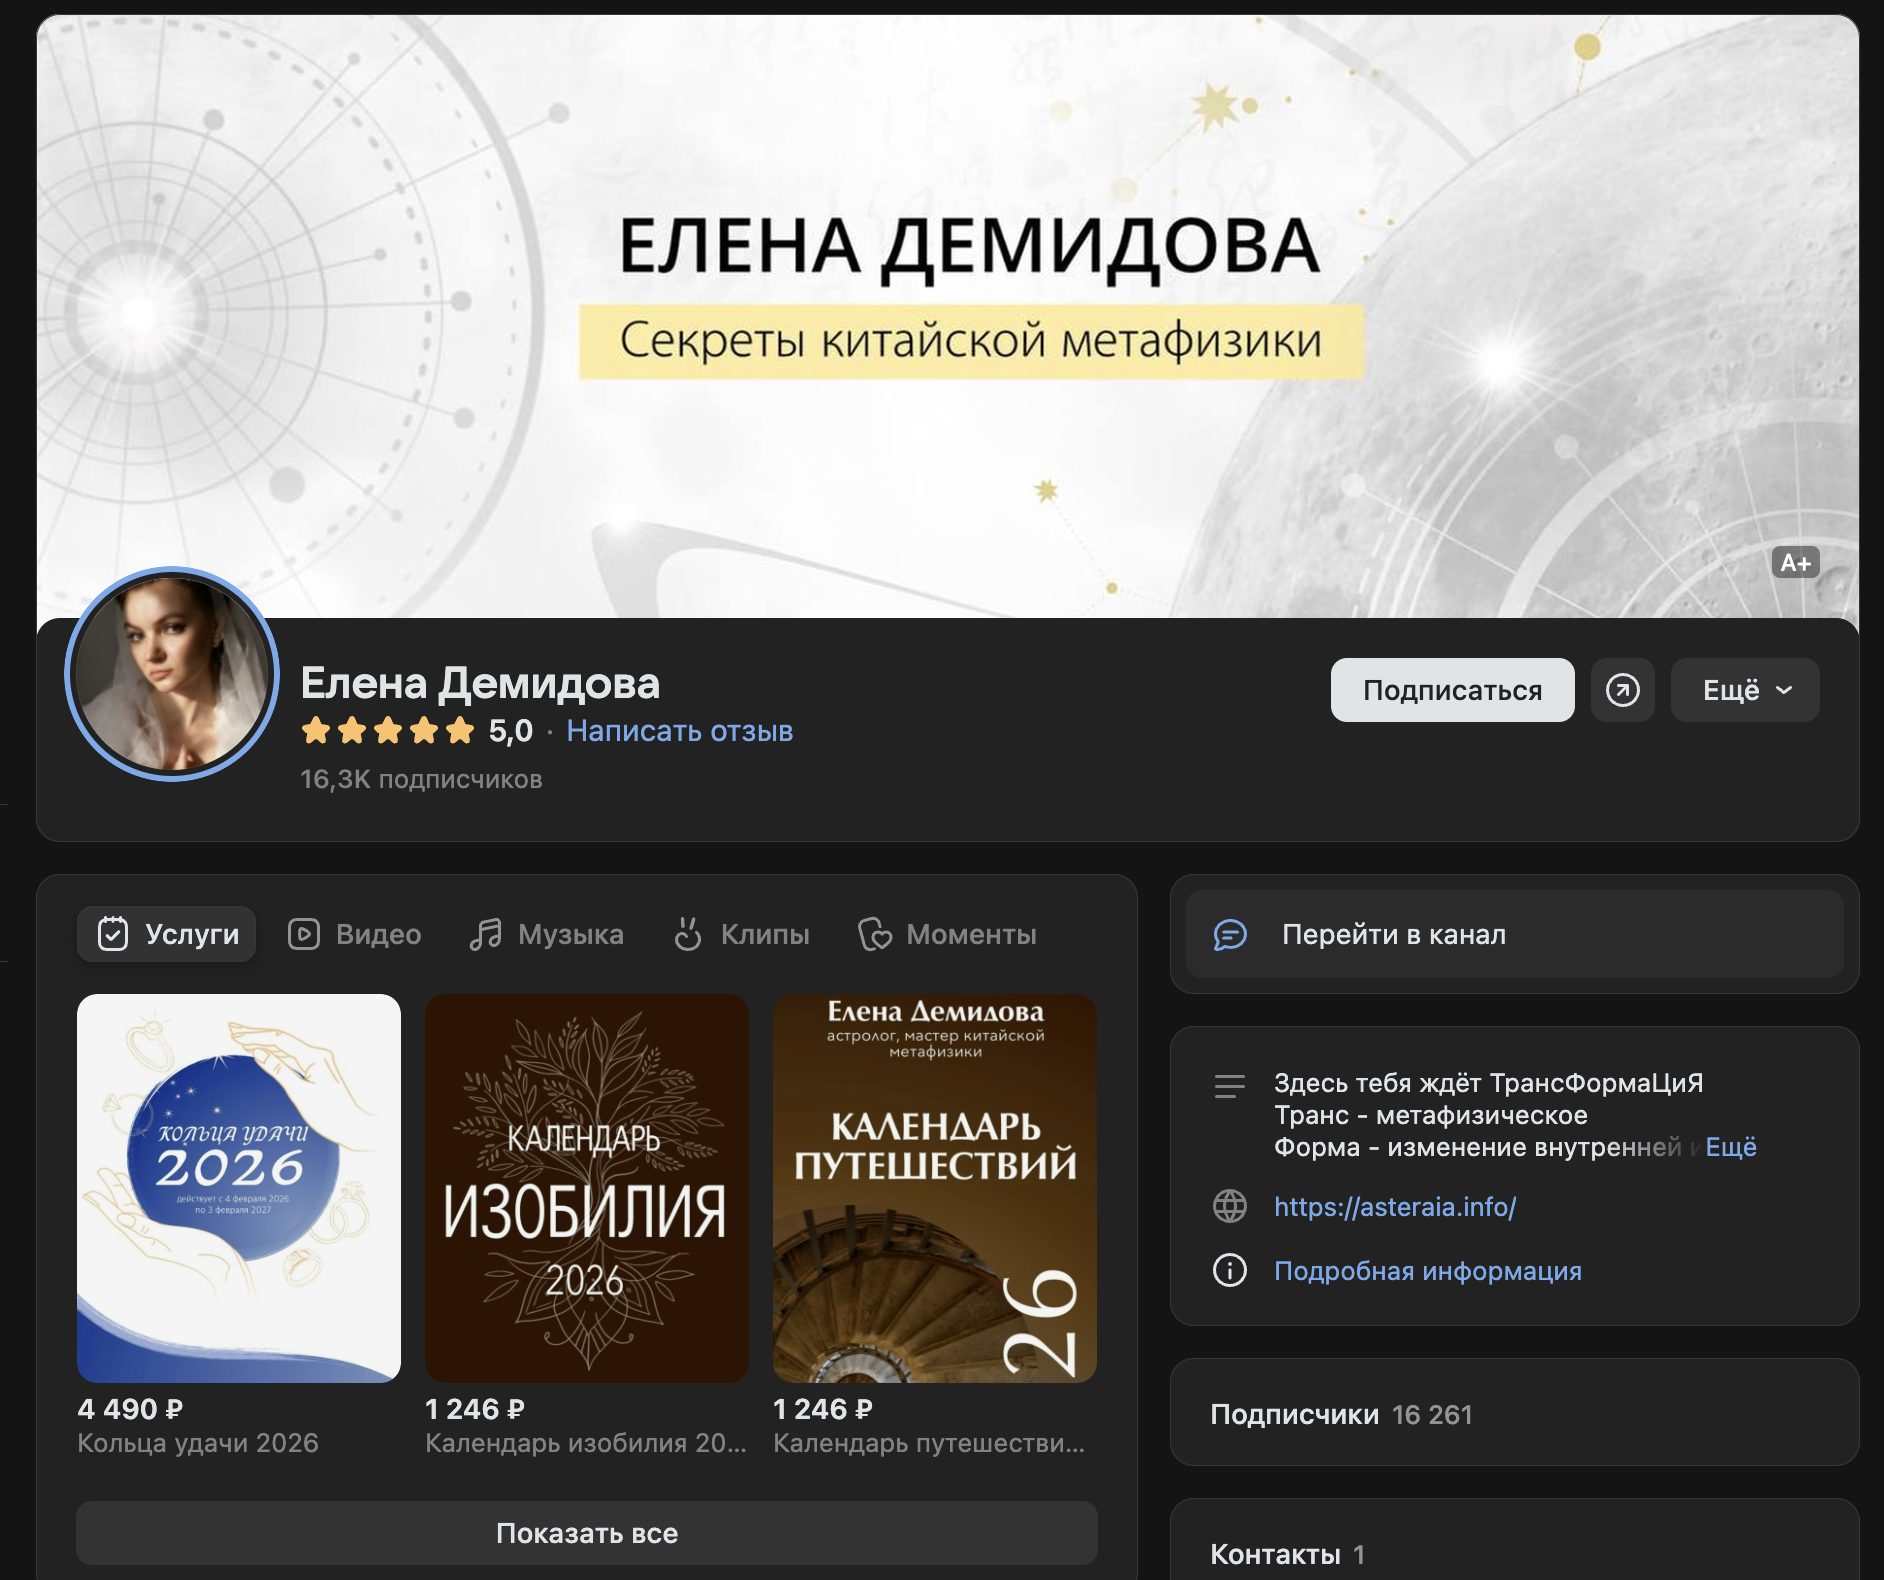The height and width of the screenshot is (1580, 1884).
Task: Click the cover banner image
Action: pos(947,316)
